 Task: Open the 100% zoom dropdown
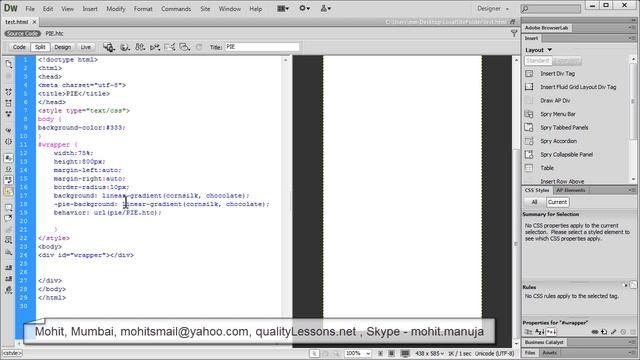click(358, 353)
